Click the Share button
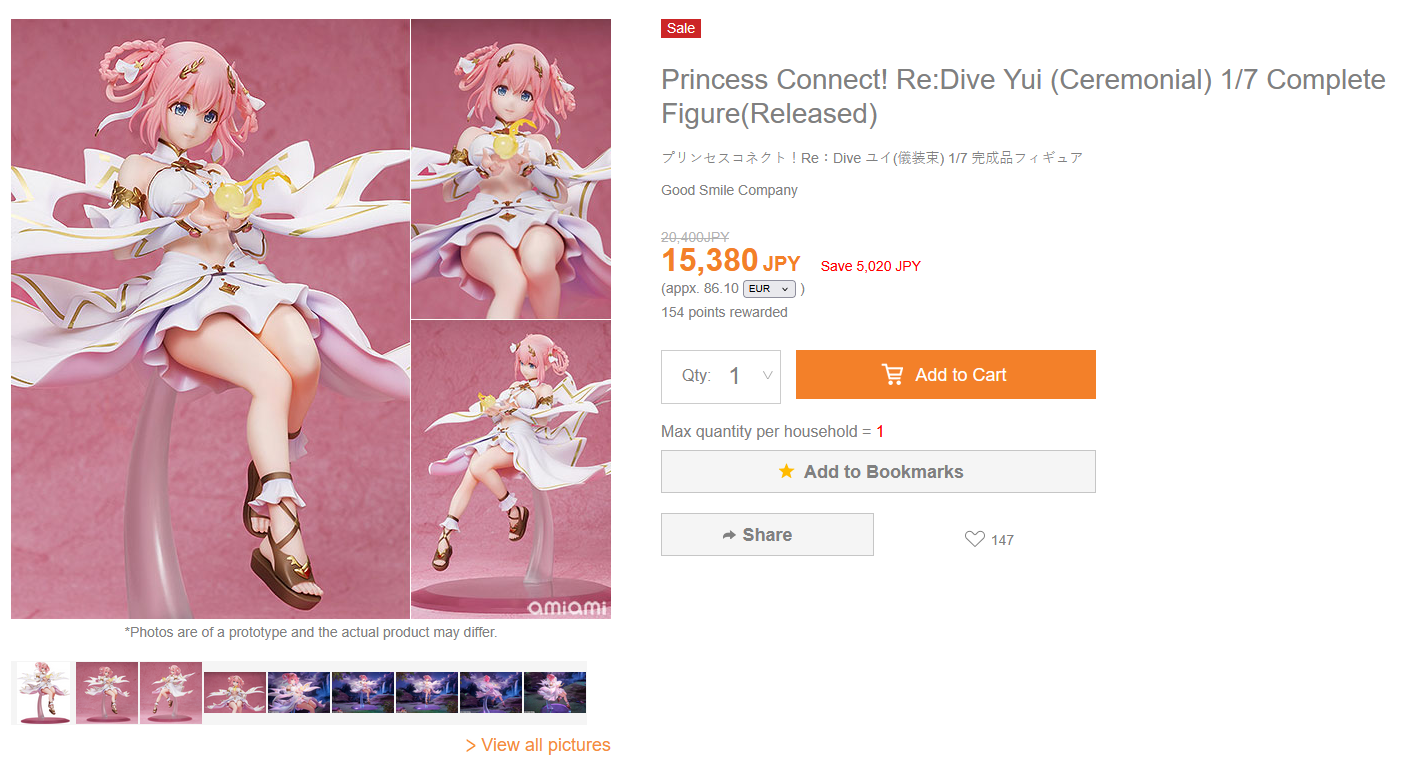Viewport: 1401px width, 763px height. tap(767, 535)
